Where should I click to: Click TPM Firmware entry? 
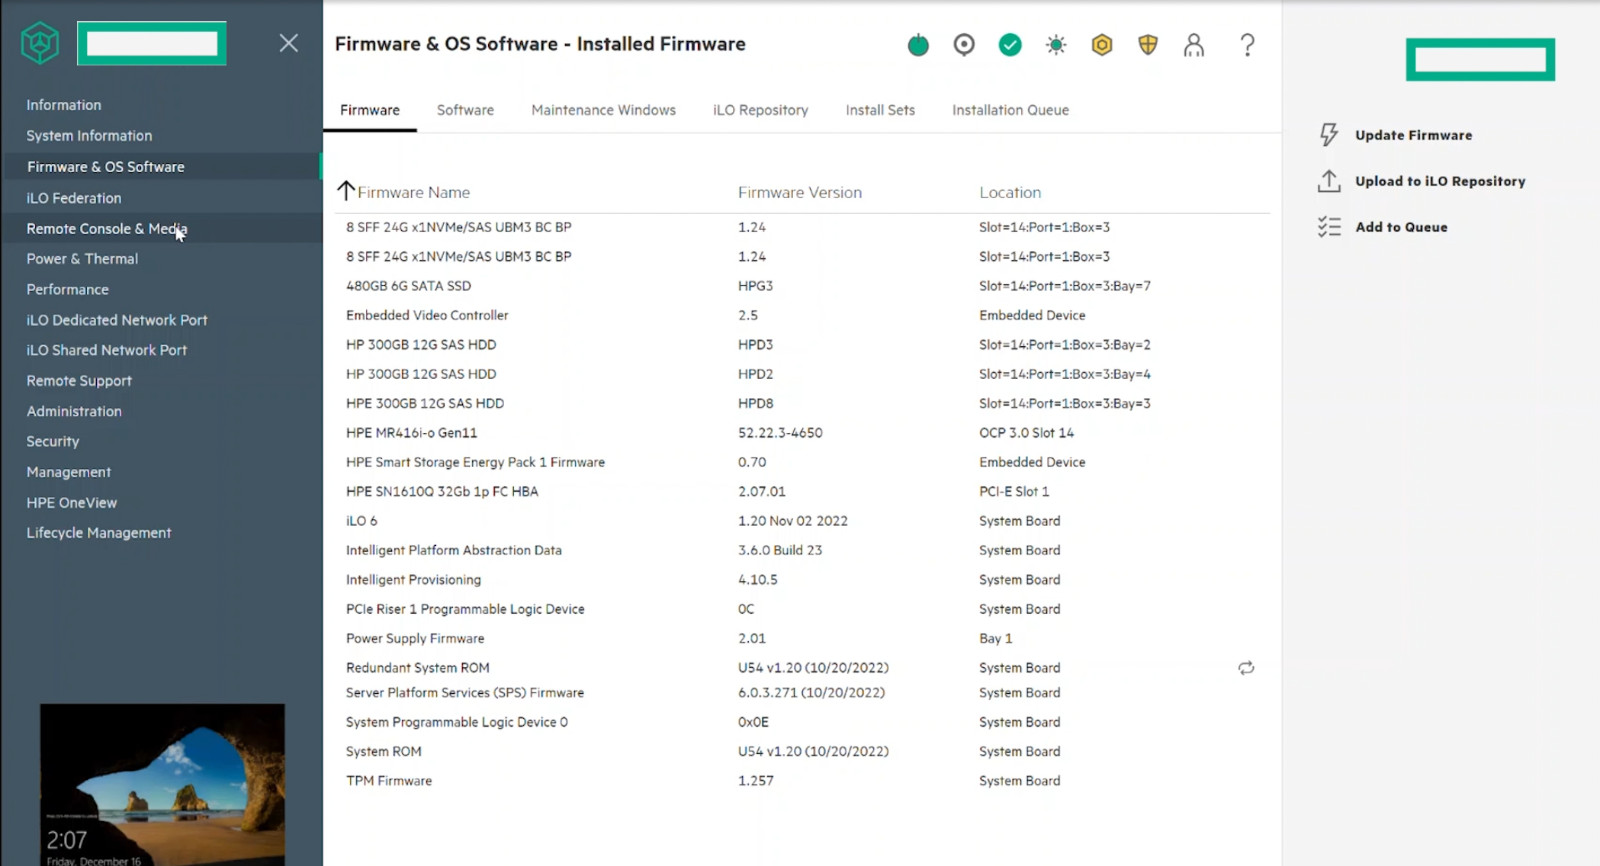[389, 781]
